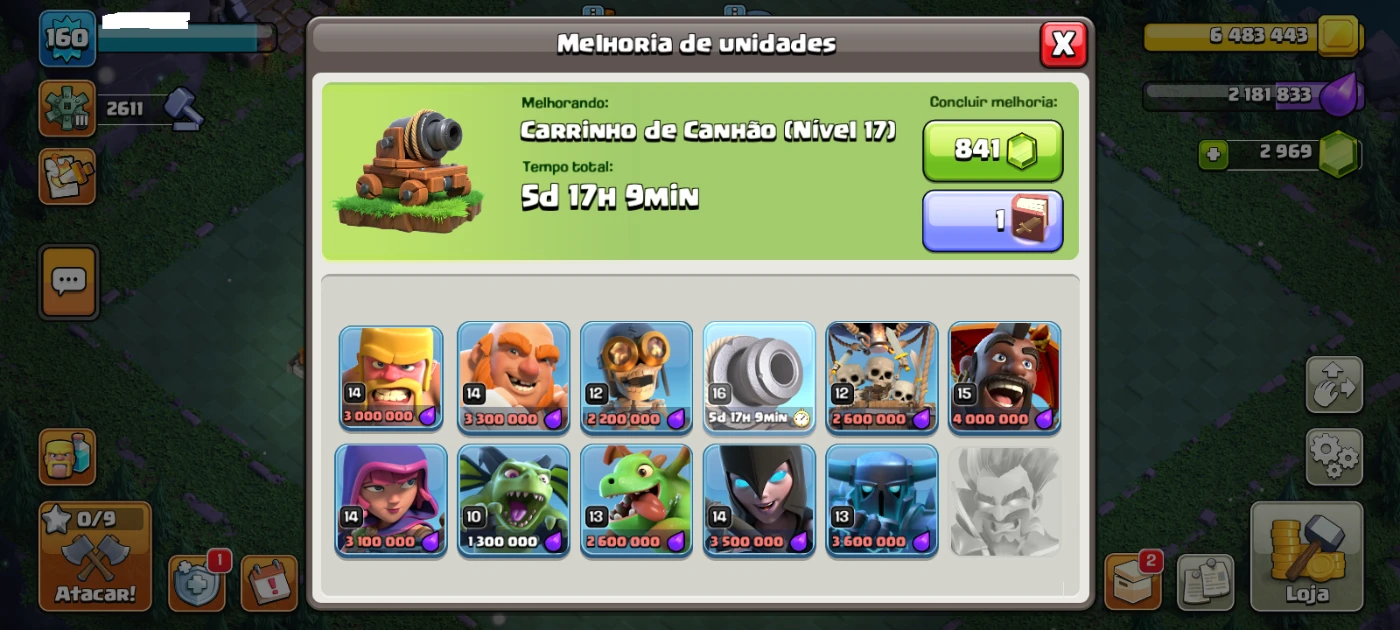The width and height of the screenshot is (1400, 630).
Task: Open the chat speech bubble icon
Action: (69, 282)
